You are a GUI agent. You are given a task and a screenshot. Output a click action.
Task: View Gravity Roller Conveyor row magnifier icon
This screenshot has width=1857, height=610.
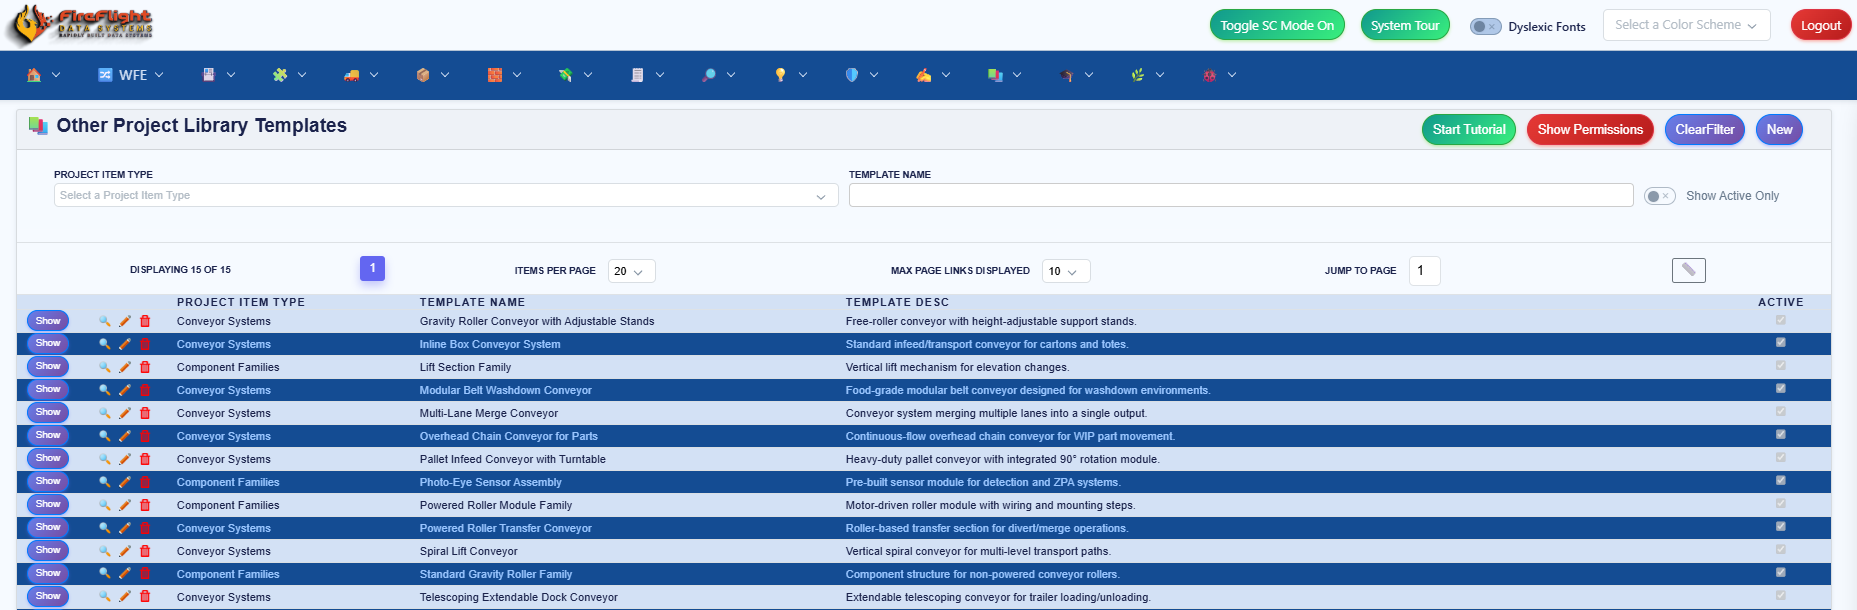(104, 321)
